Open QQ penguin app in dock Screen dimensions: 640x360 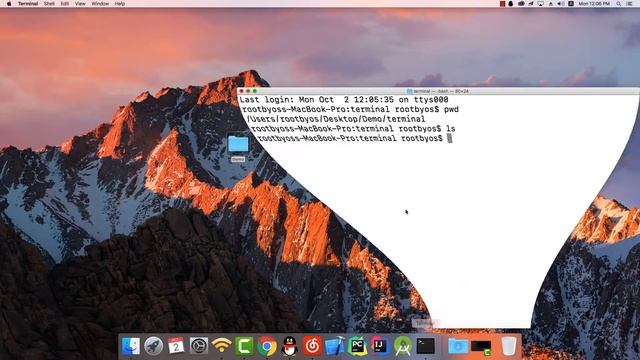[290, 346]
